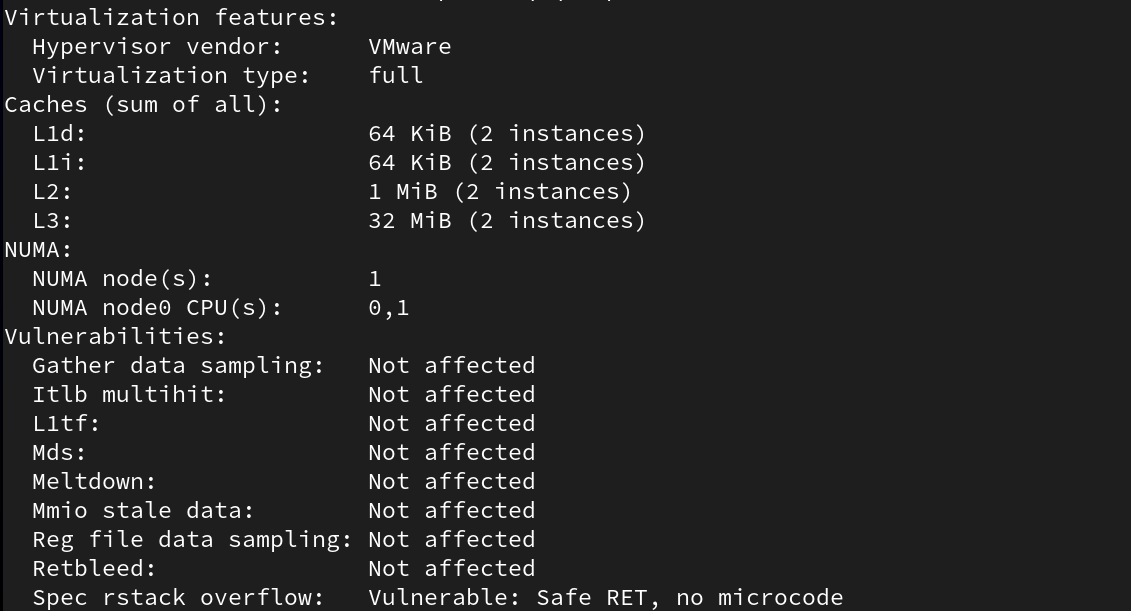Click 'Mmio stale data:' label
The width and height of the screenshot is (1131, 611).
[x=143, y=511]
